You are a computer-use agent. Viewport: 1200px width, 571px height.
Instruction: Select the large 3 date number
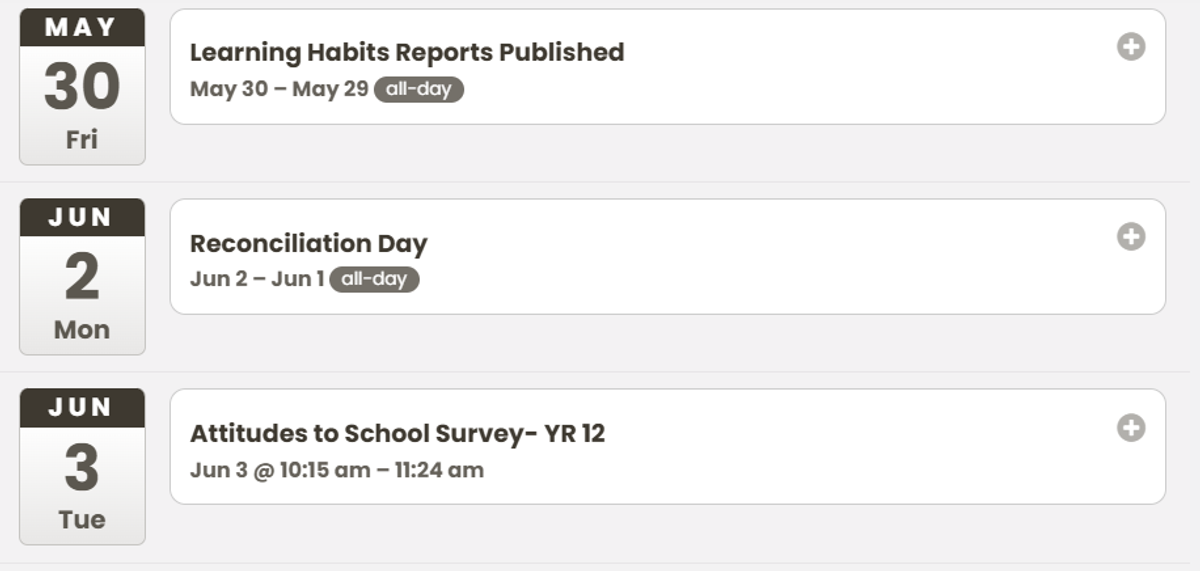pos(82,467)
